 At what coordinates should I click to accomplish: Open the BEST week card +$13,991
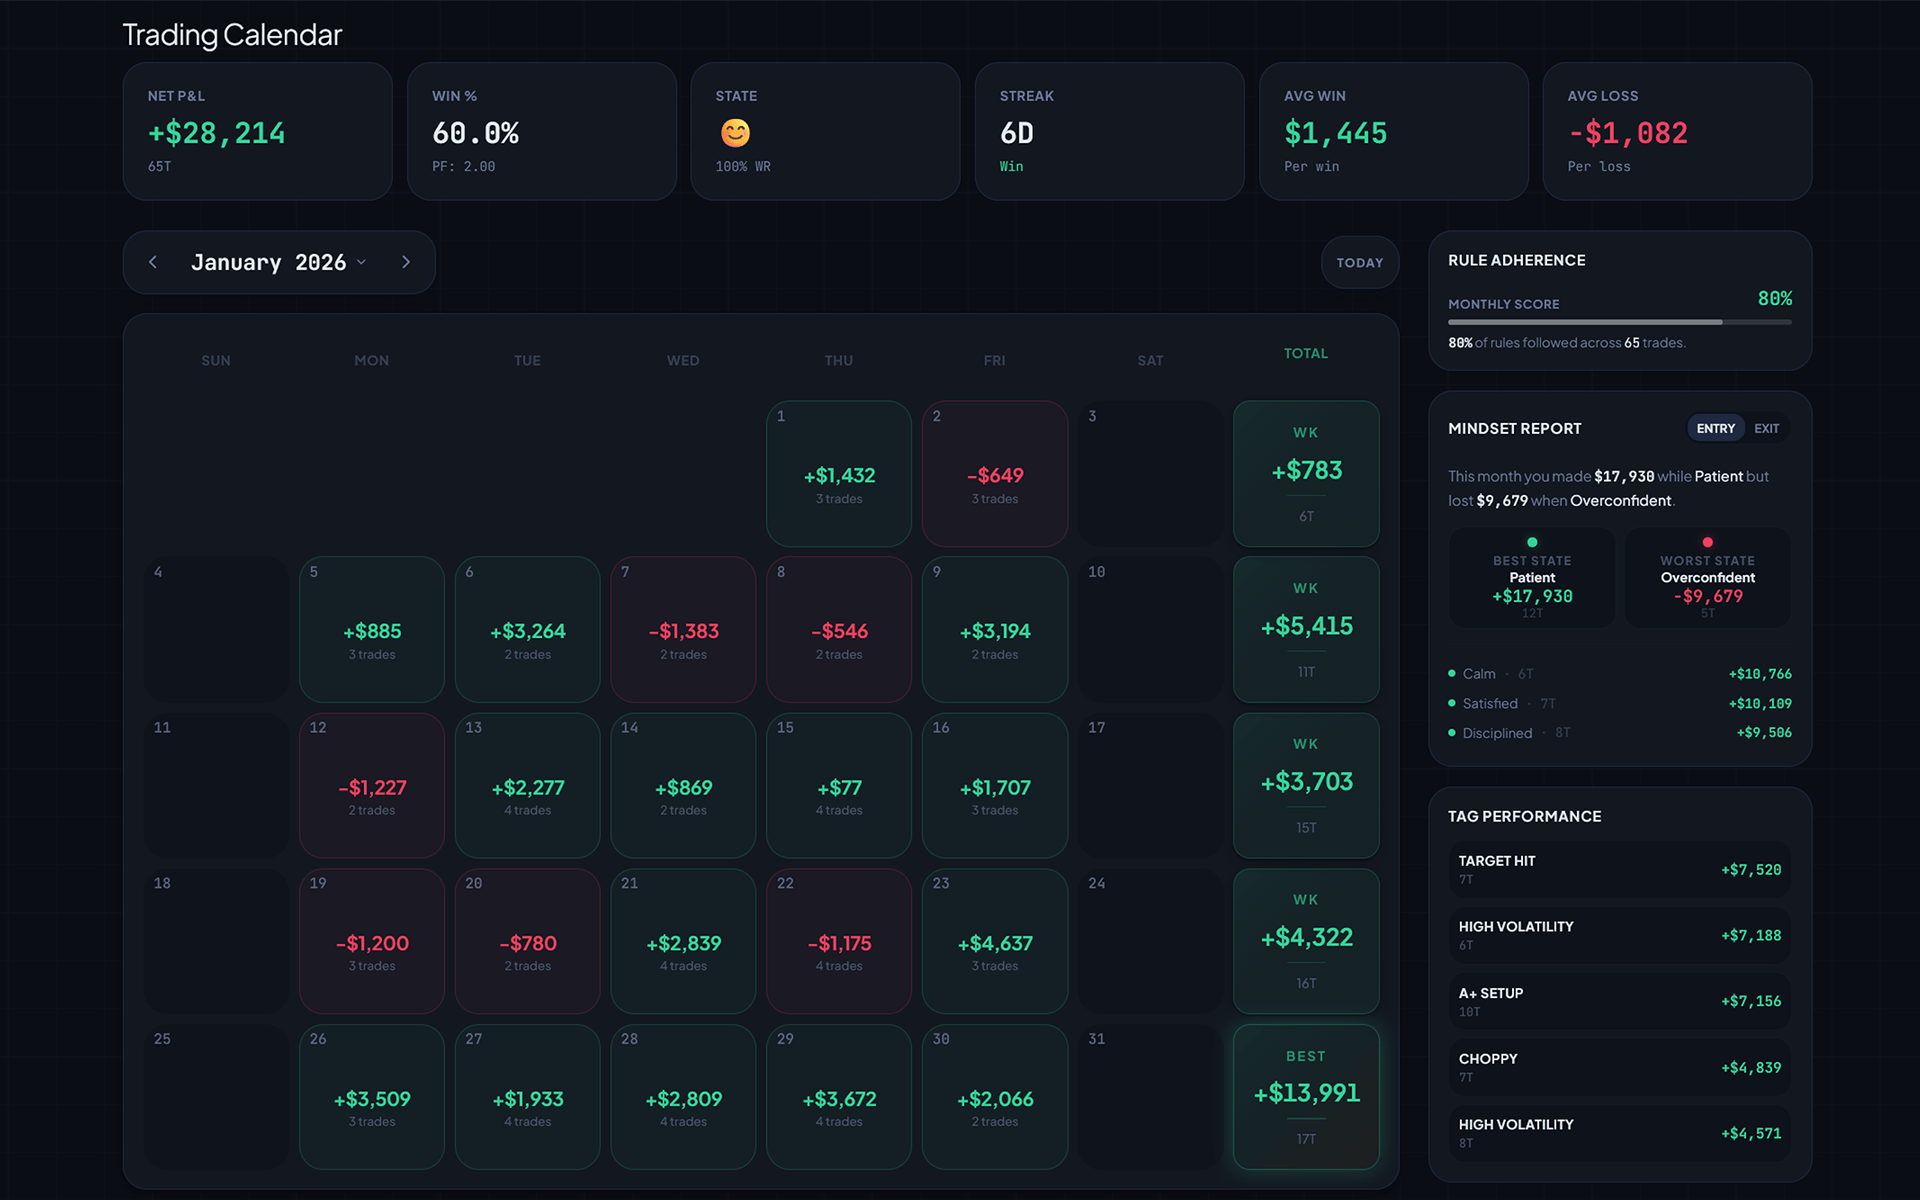(x=1306, y=1097)
